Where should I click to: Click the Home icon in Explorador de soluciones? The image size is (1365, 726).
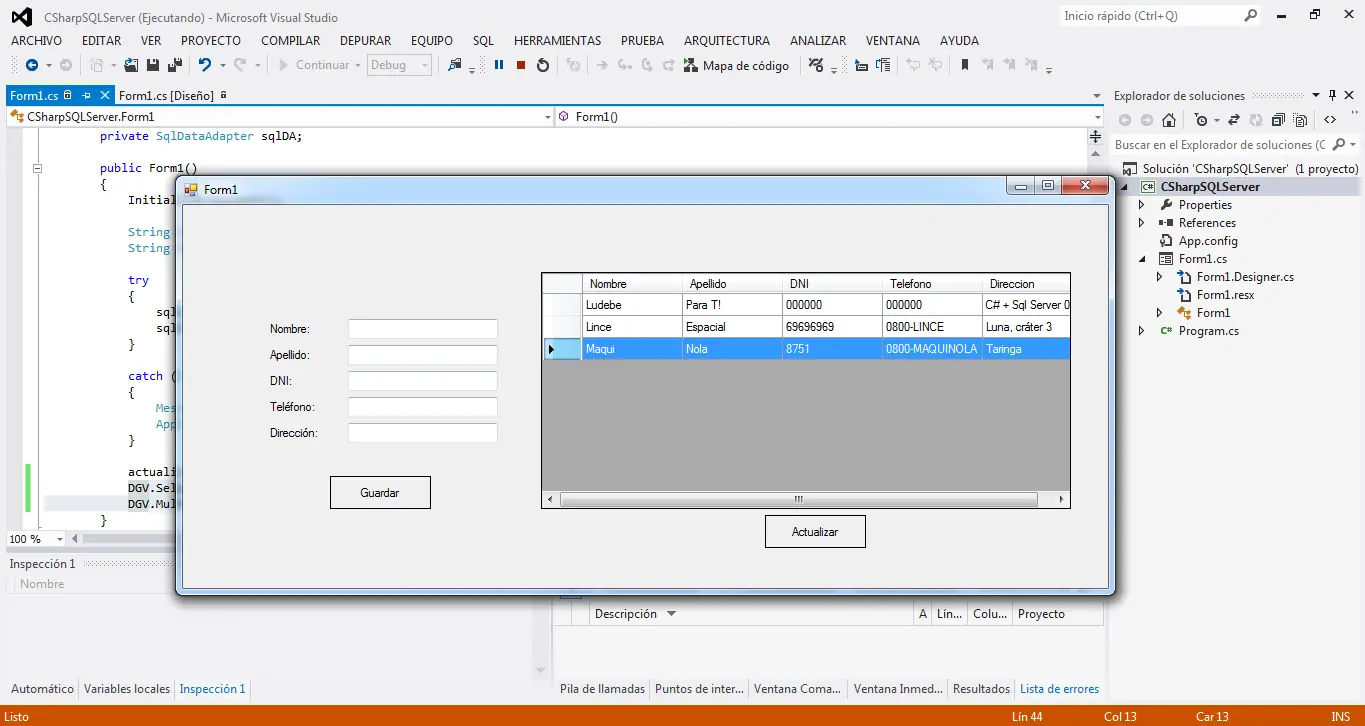pos(1169,120)
